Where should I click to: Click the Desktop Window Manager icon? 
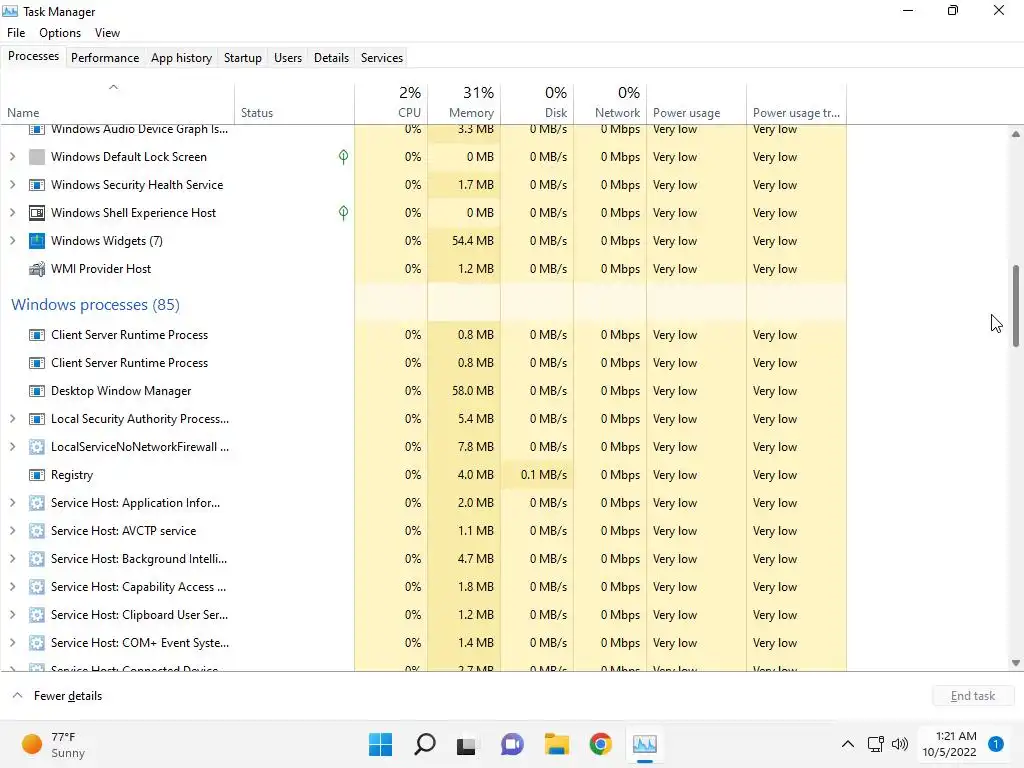tap(37, 391)
